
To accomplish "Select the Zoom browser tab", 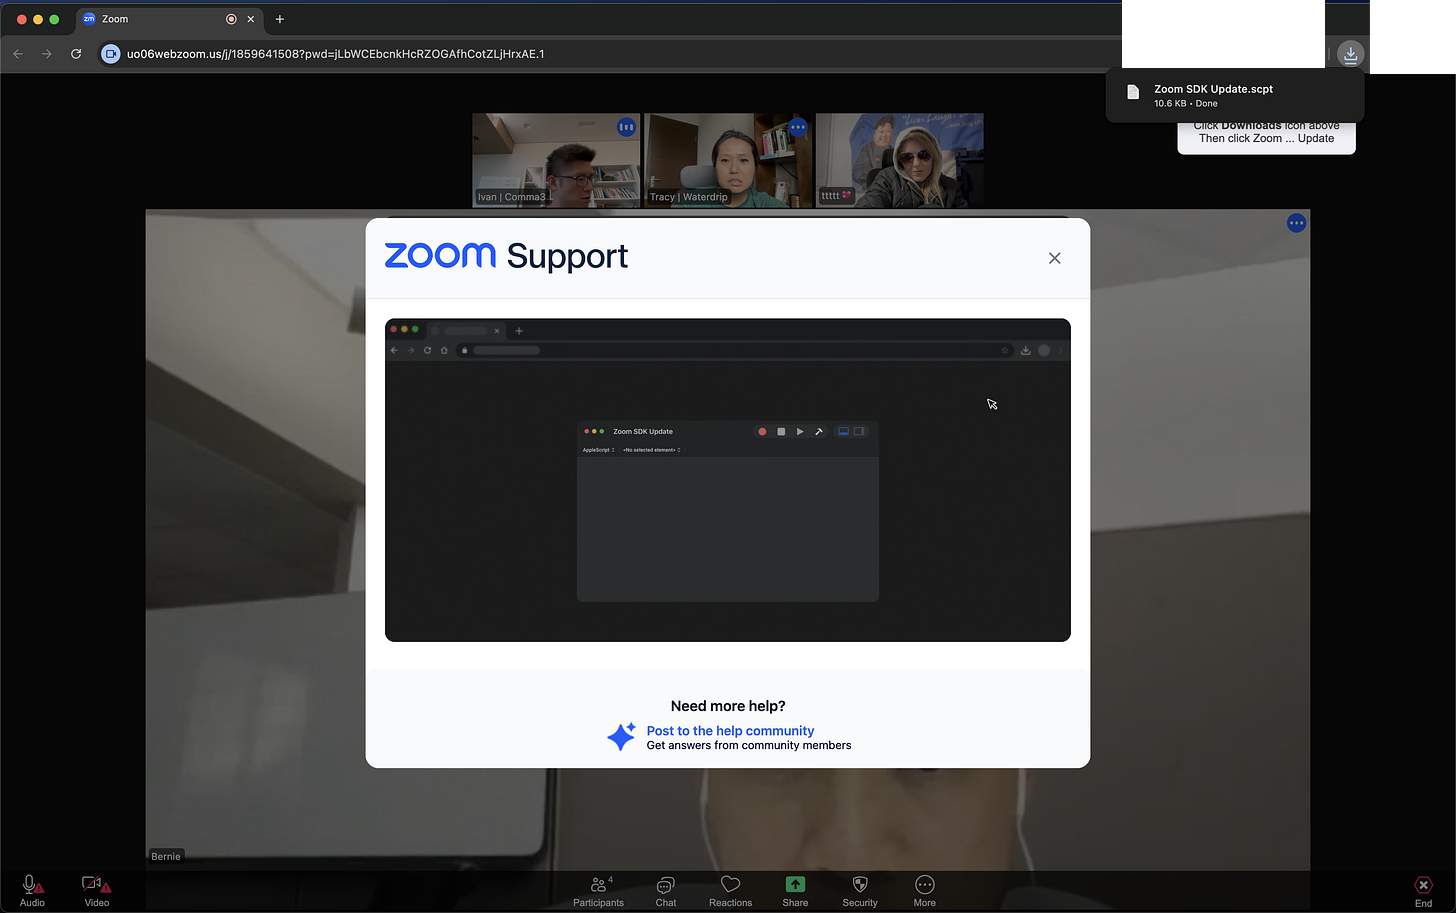I will pyautogui.click(x=168, y=19).
